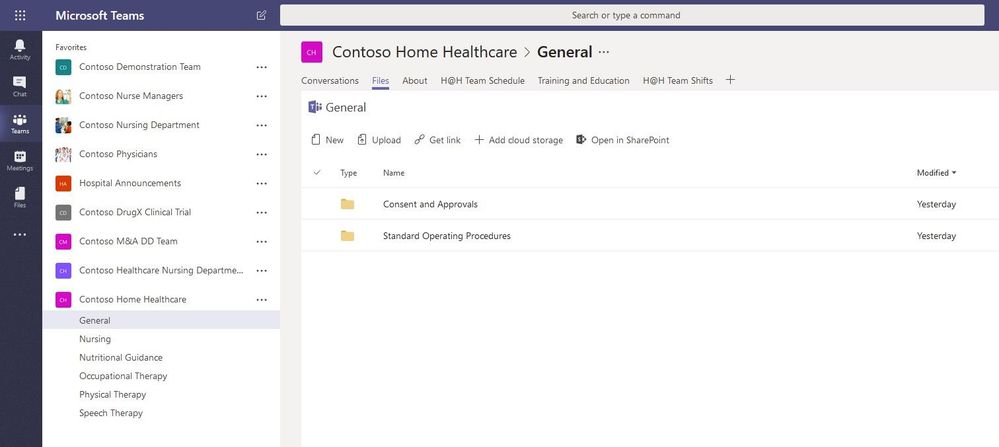This screenshot has width=999, height=447.
Task: Select the Files tab
Action: [380, 81]
